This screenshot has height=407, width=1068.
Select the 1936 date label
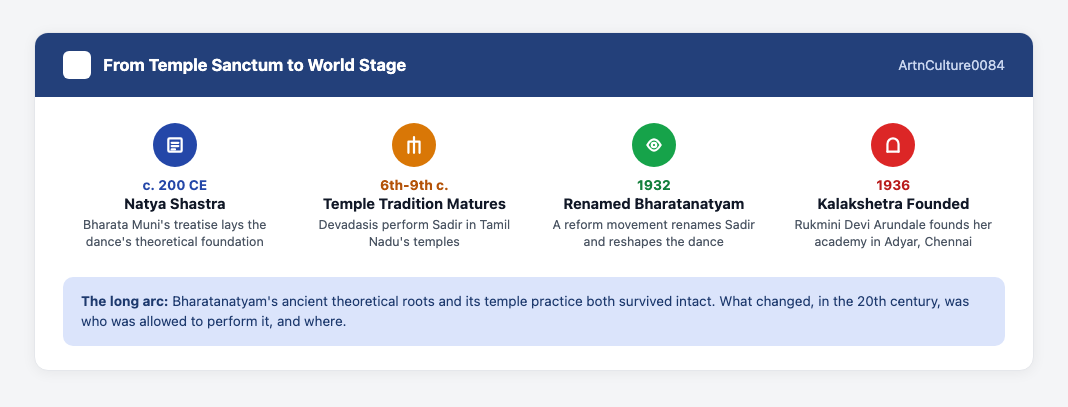(893, 185)
